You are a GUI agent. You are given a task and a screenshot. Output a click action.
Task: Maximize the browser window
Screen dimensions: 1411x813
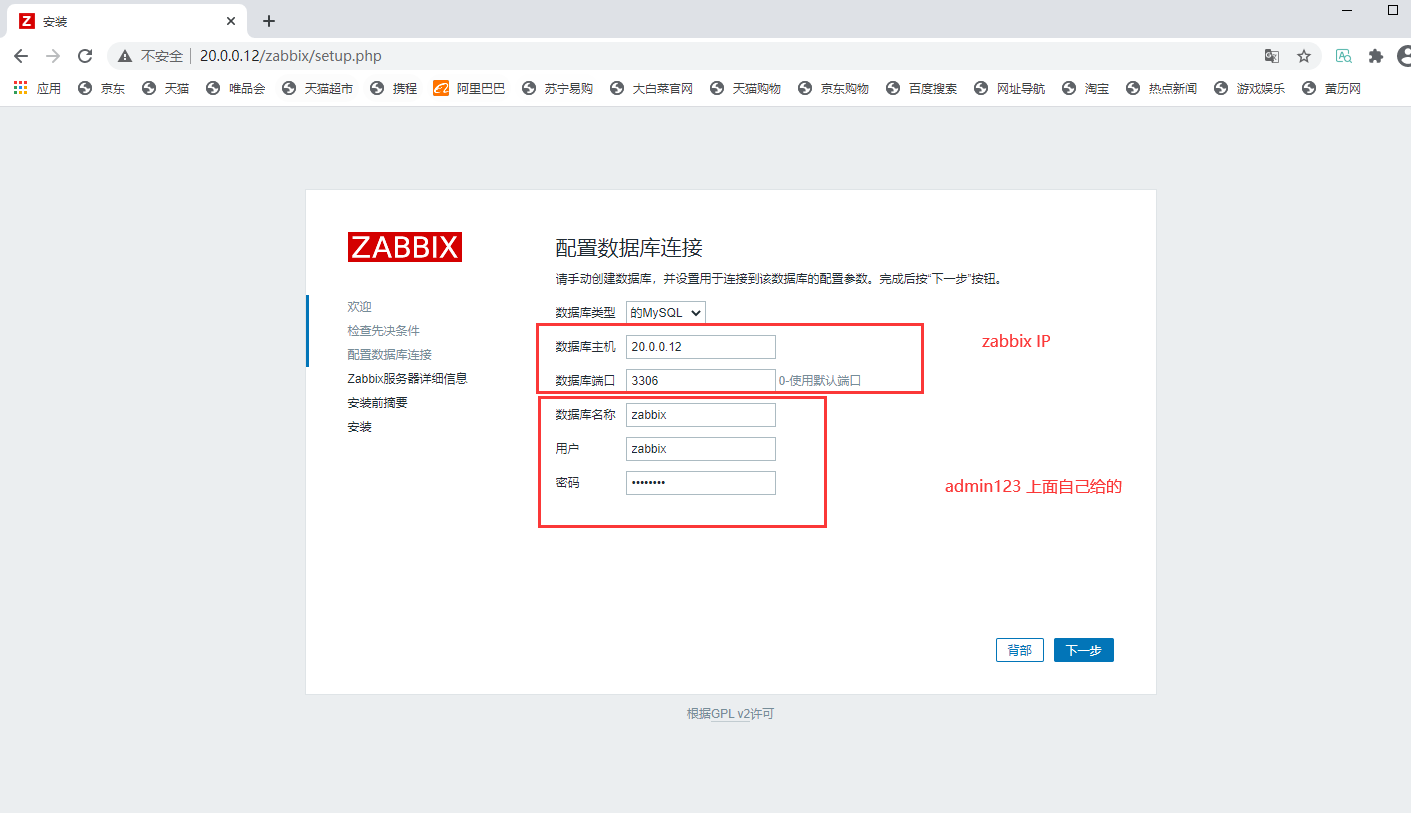click(1393, 10)
